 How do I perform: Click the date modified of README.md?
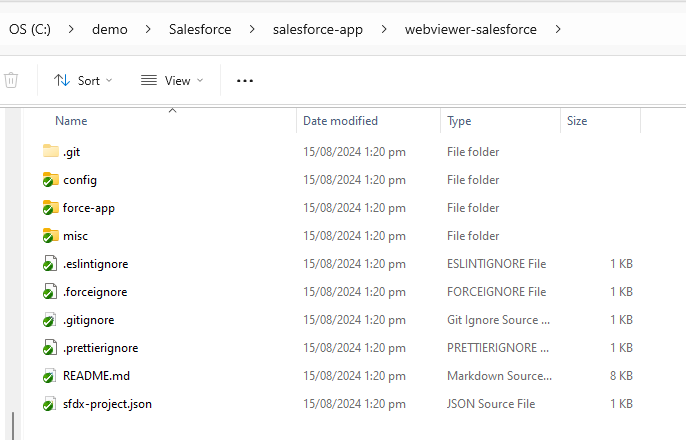[x=354, y=376]
